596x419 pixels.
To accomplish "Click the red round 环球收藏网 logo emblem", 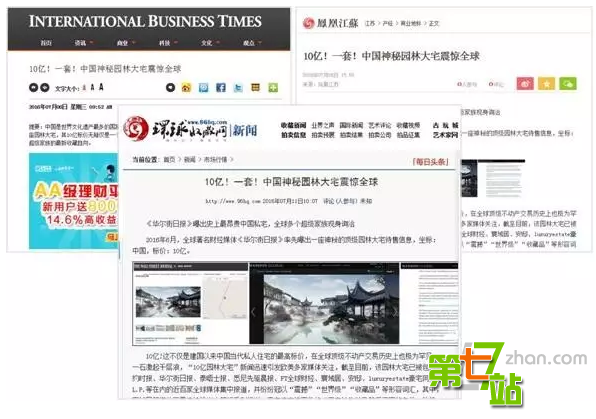I will point(136,129).
